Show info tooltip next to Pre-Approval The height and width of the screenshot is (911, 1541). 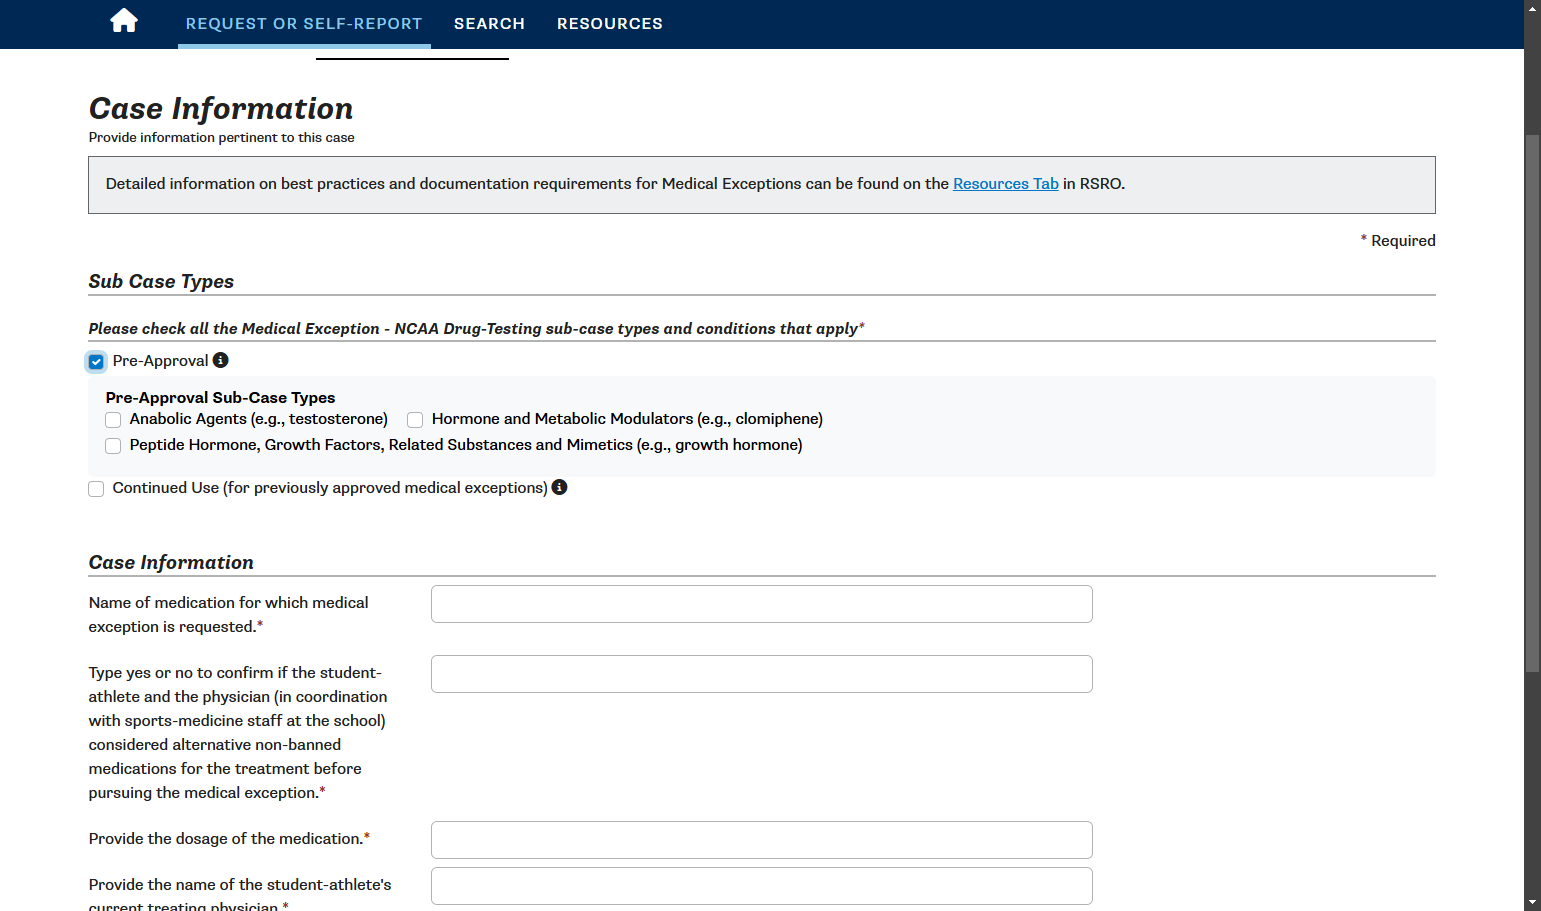coord(221,360)
